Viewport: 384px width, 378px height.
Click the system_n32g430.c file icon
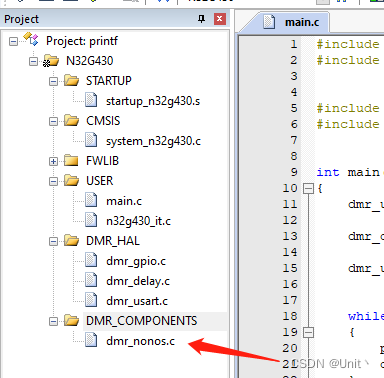(91, 140)
